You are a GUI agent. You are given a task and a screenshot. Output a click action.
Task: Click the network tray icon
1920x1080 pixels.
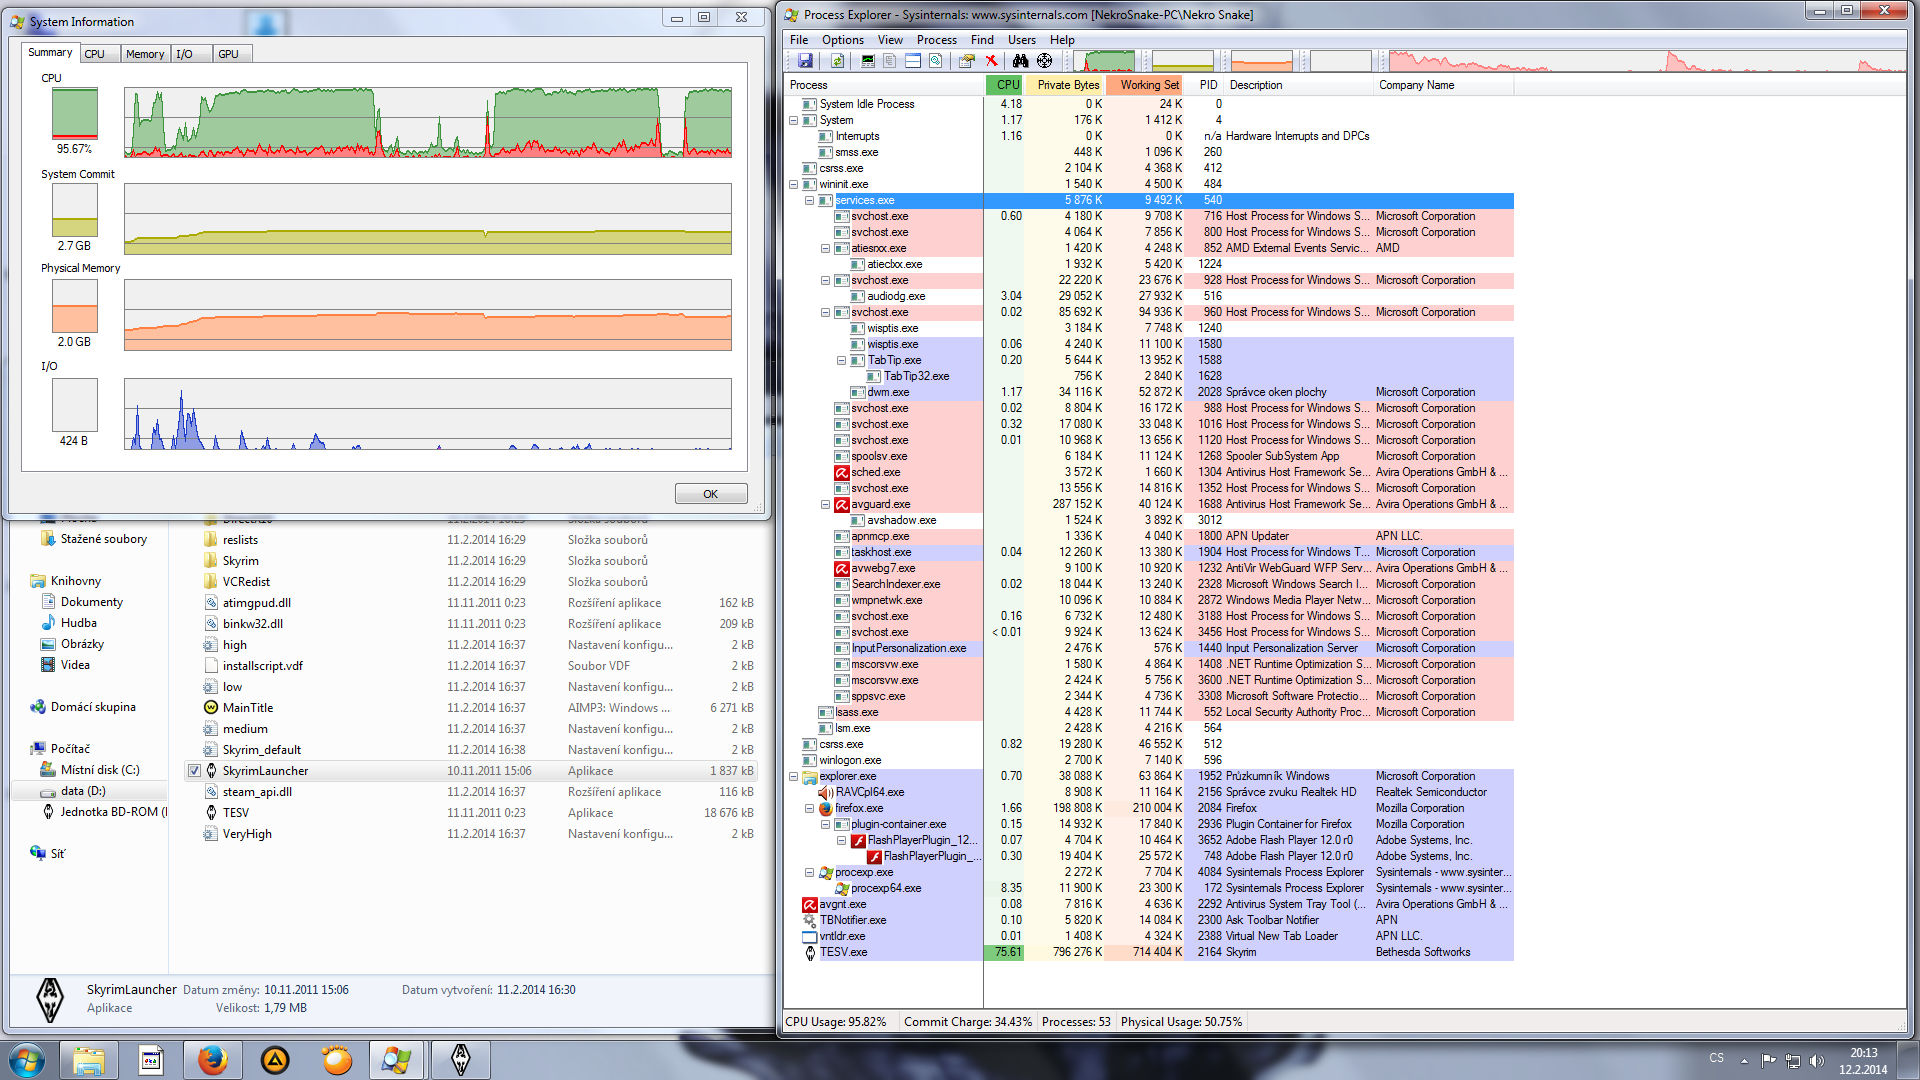pos(1793,1061)
